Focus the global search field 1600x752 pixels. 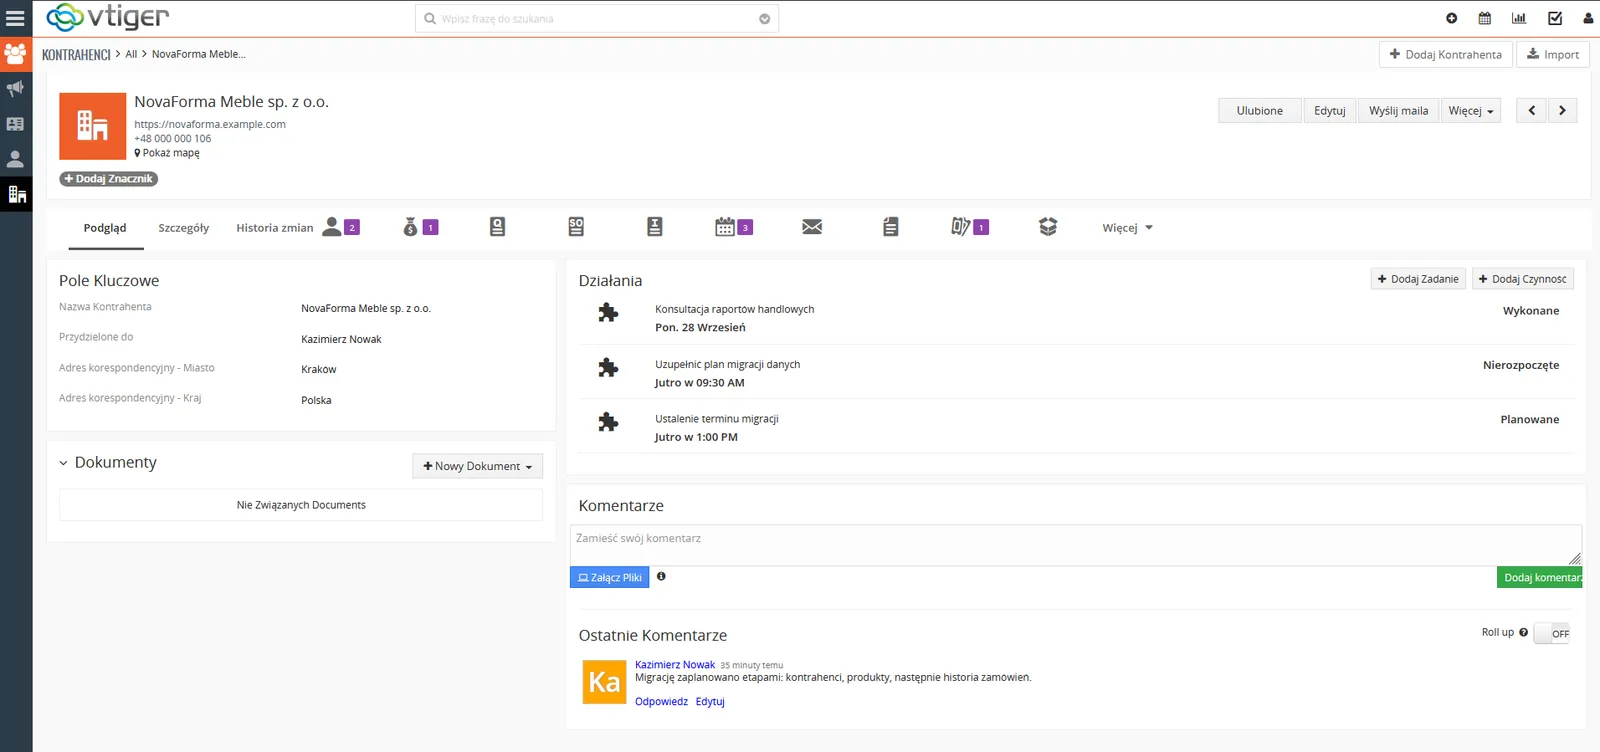597,19
